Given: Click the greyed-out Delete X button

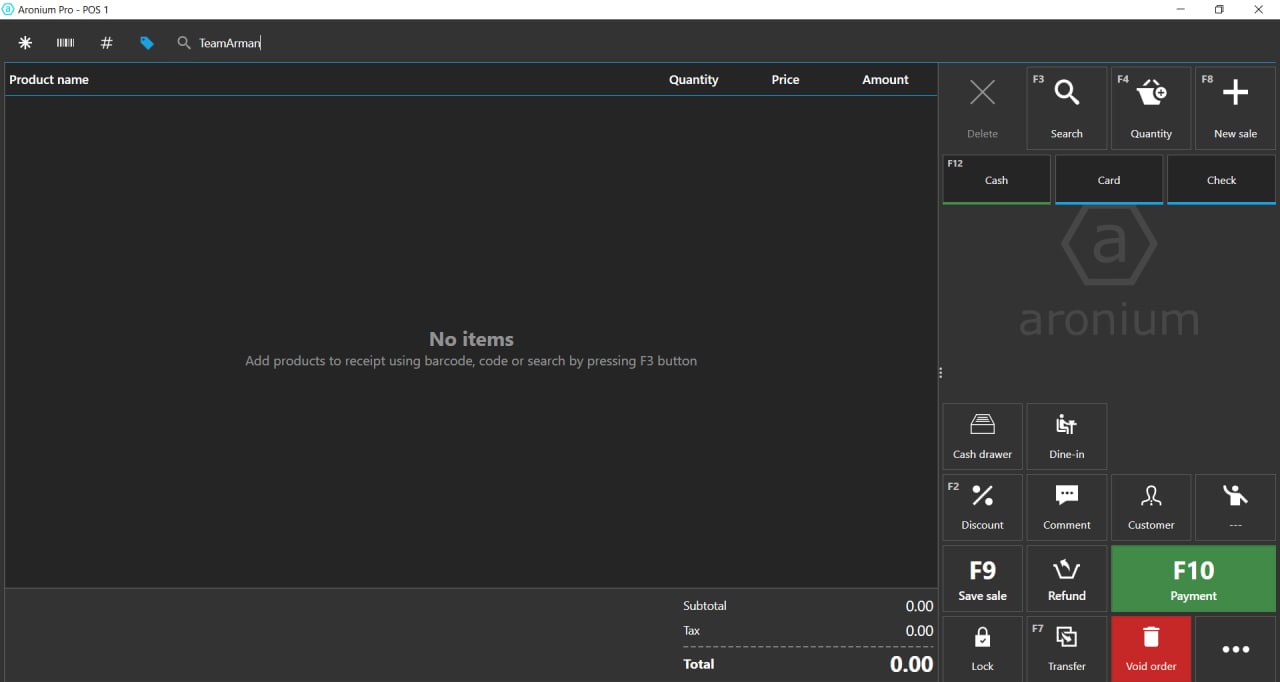Looking at the screenshot, I should click(x=983, y=108).
